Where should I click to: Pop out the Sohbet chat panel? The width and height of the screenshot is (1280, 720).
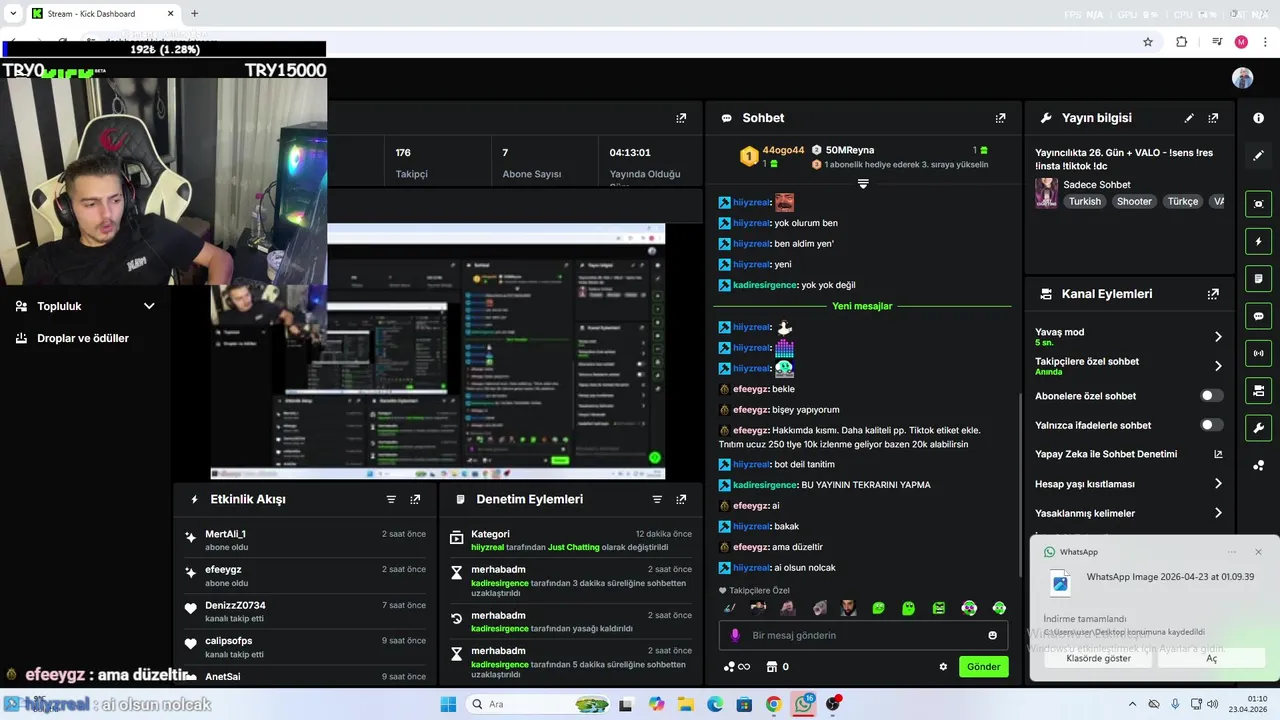tap(1000, 118)
